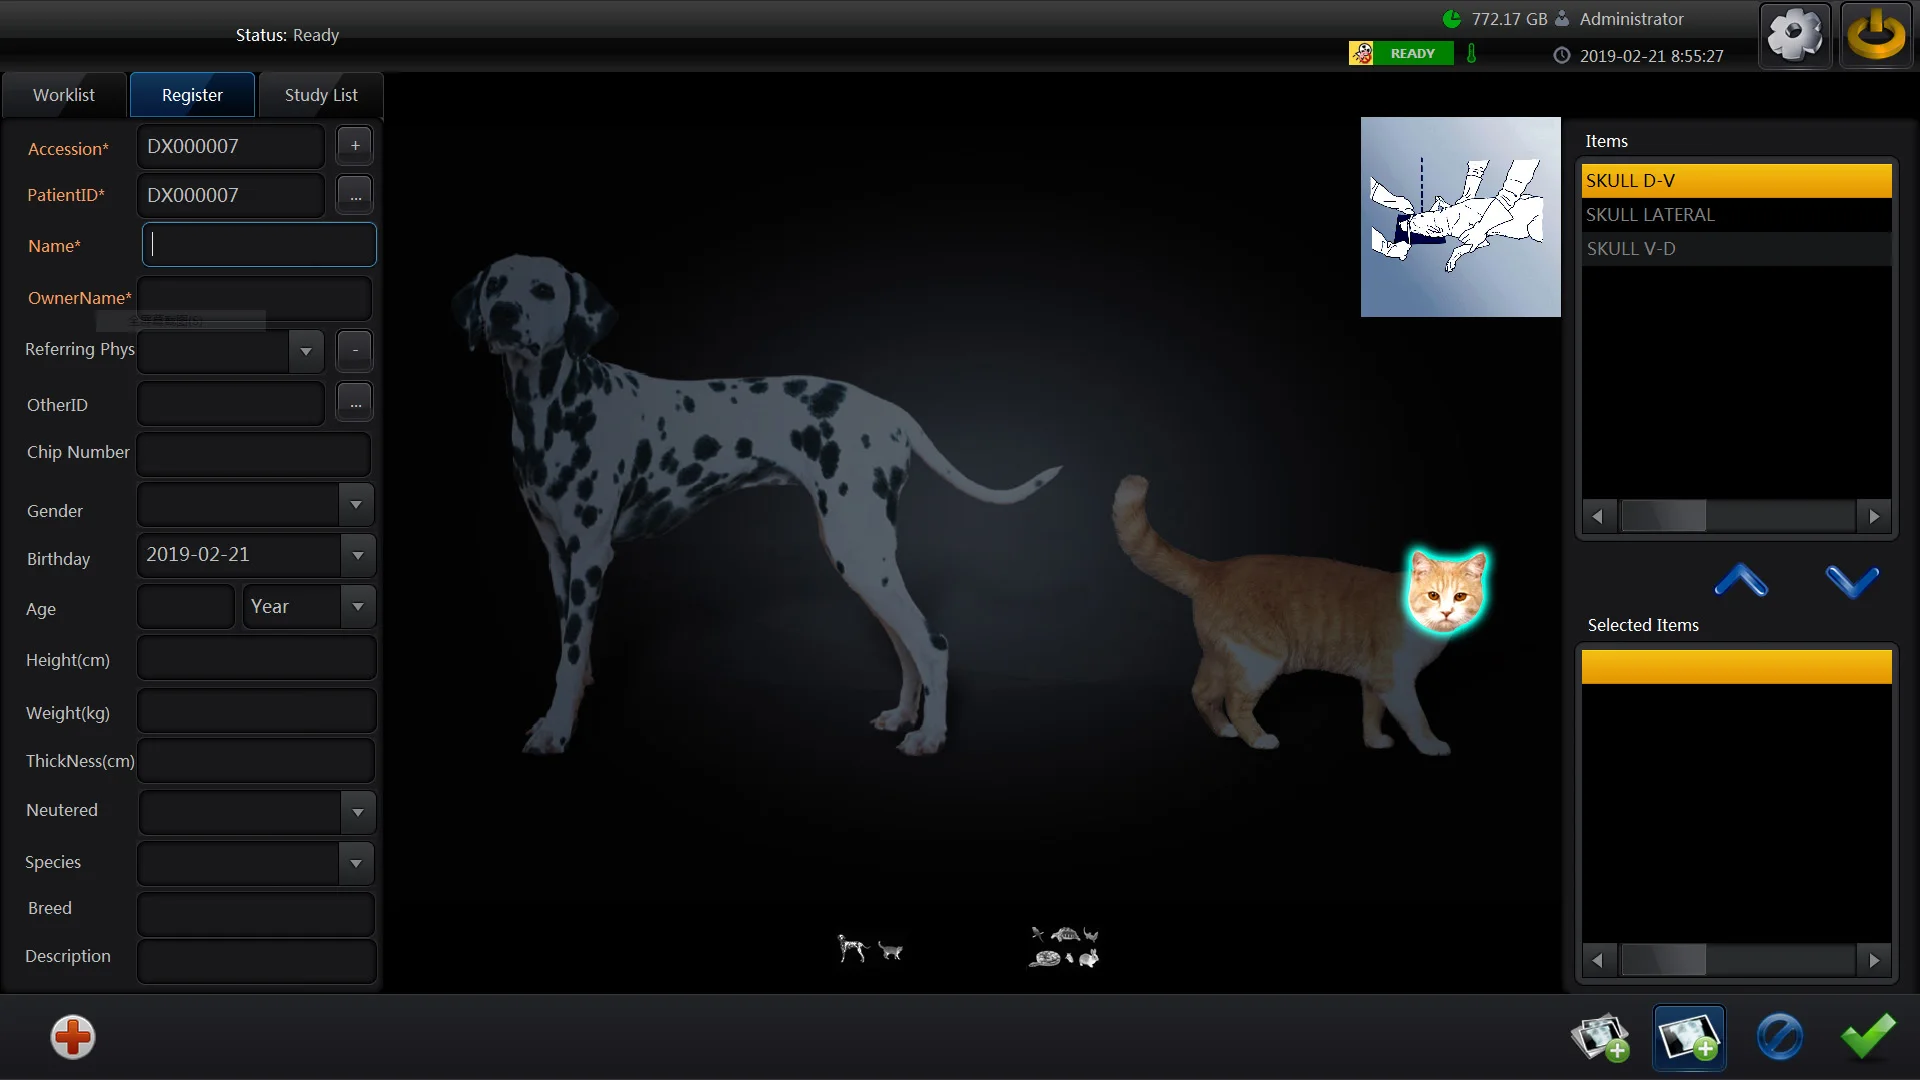Switch to the Worklist tab
The height and width of the screenshot is (1080, 1920).
[x=64, y=95]
